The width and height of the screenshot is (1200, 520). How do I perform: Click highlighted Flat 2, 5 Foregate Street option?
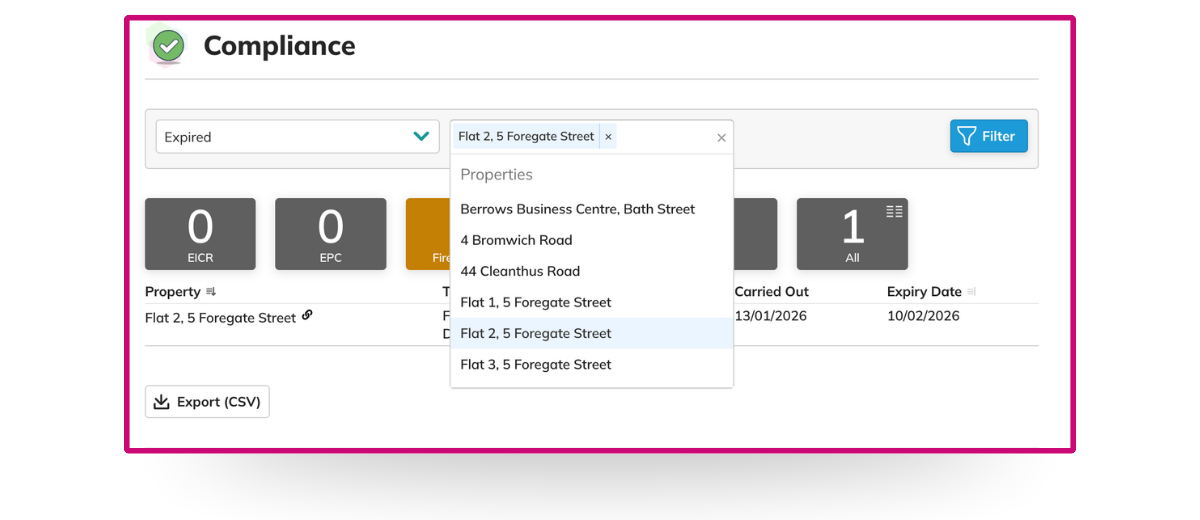coord(535,333)
